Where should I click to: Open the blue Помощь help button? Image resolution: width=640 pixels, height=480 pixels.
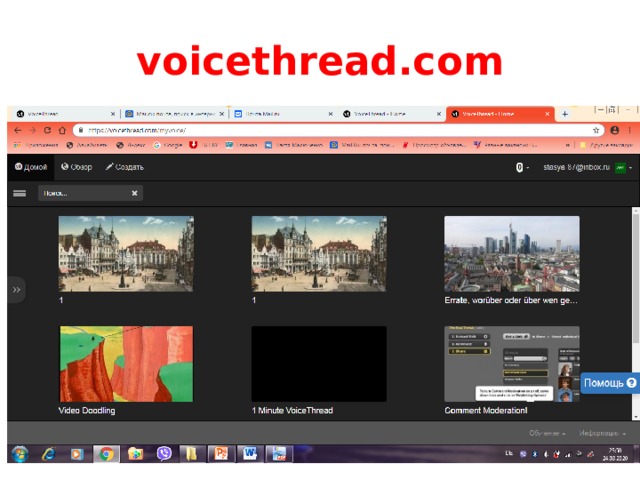tap(610, 383)
